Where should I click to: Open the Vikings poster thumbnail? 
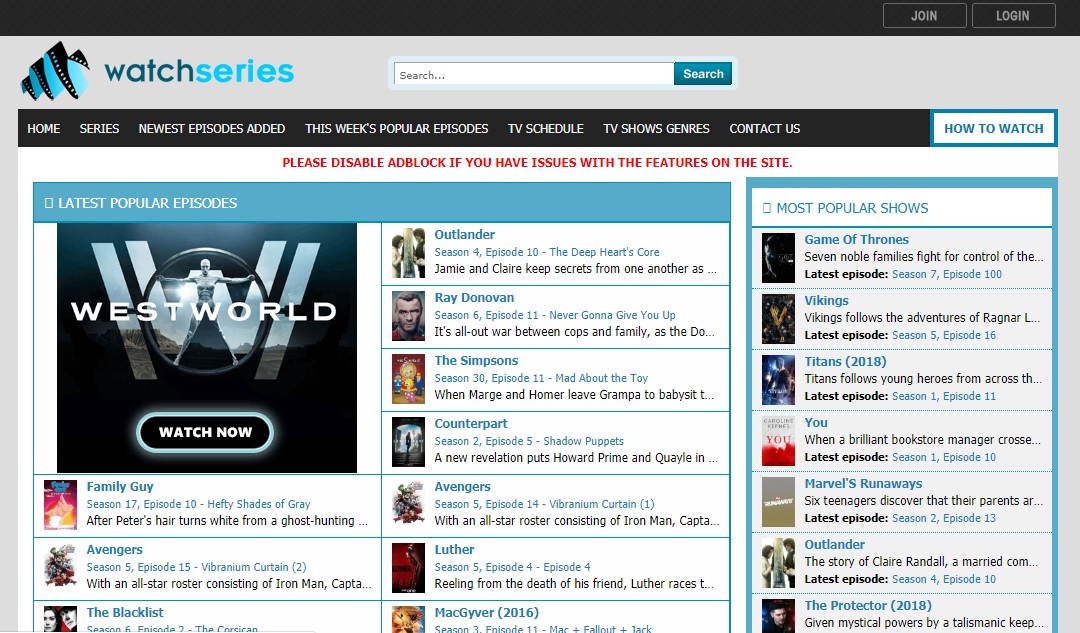[778, 319]
